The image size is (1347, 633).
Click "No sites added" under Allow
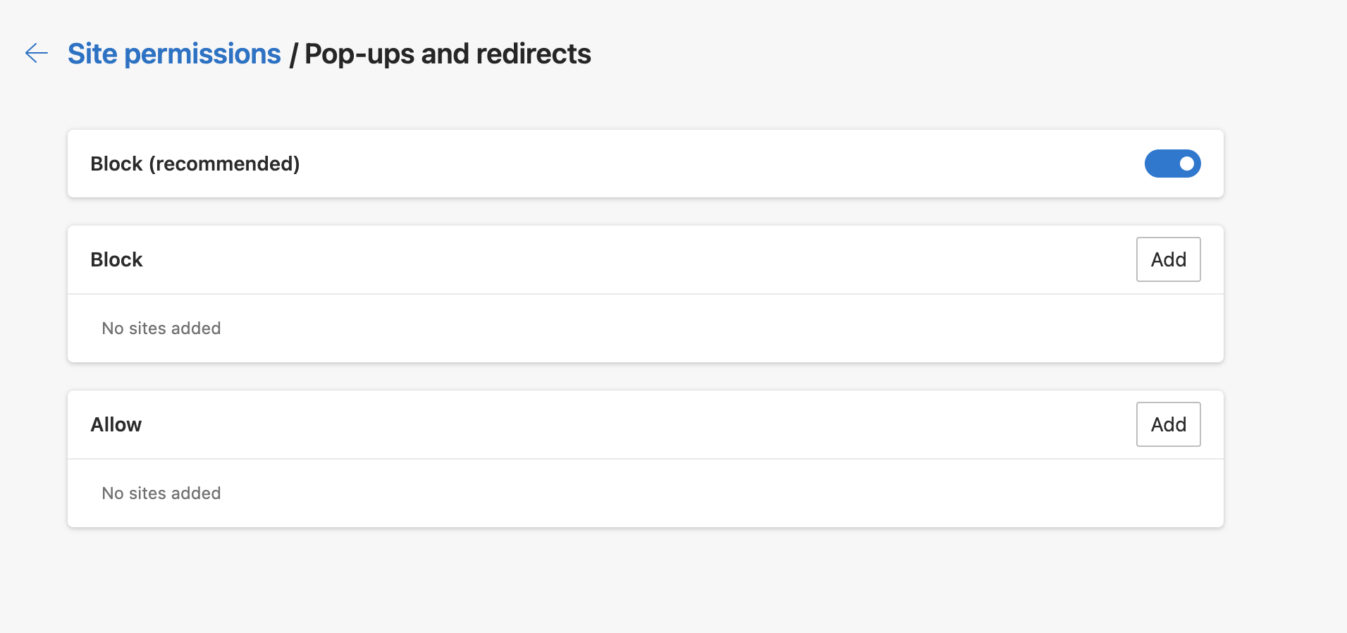pyautogui.click(x=161, y=493)
